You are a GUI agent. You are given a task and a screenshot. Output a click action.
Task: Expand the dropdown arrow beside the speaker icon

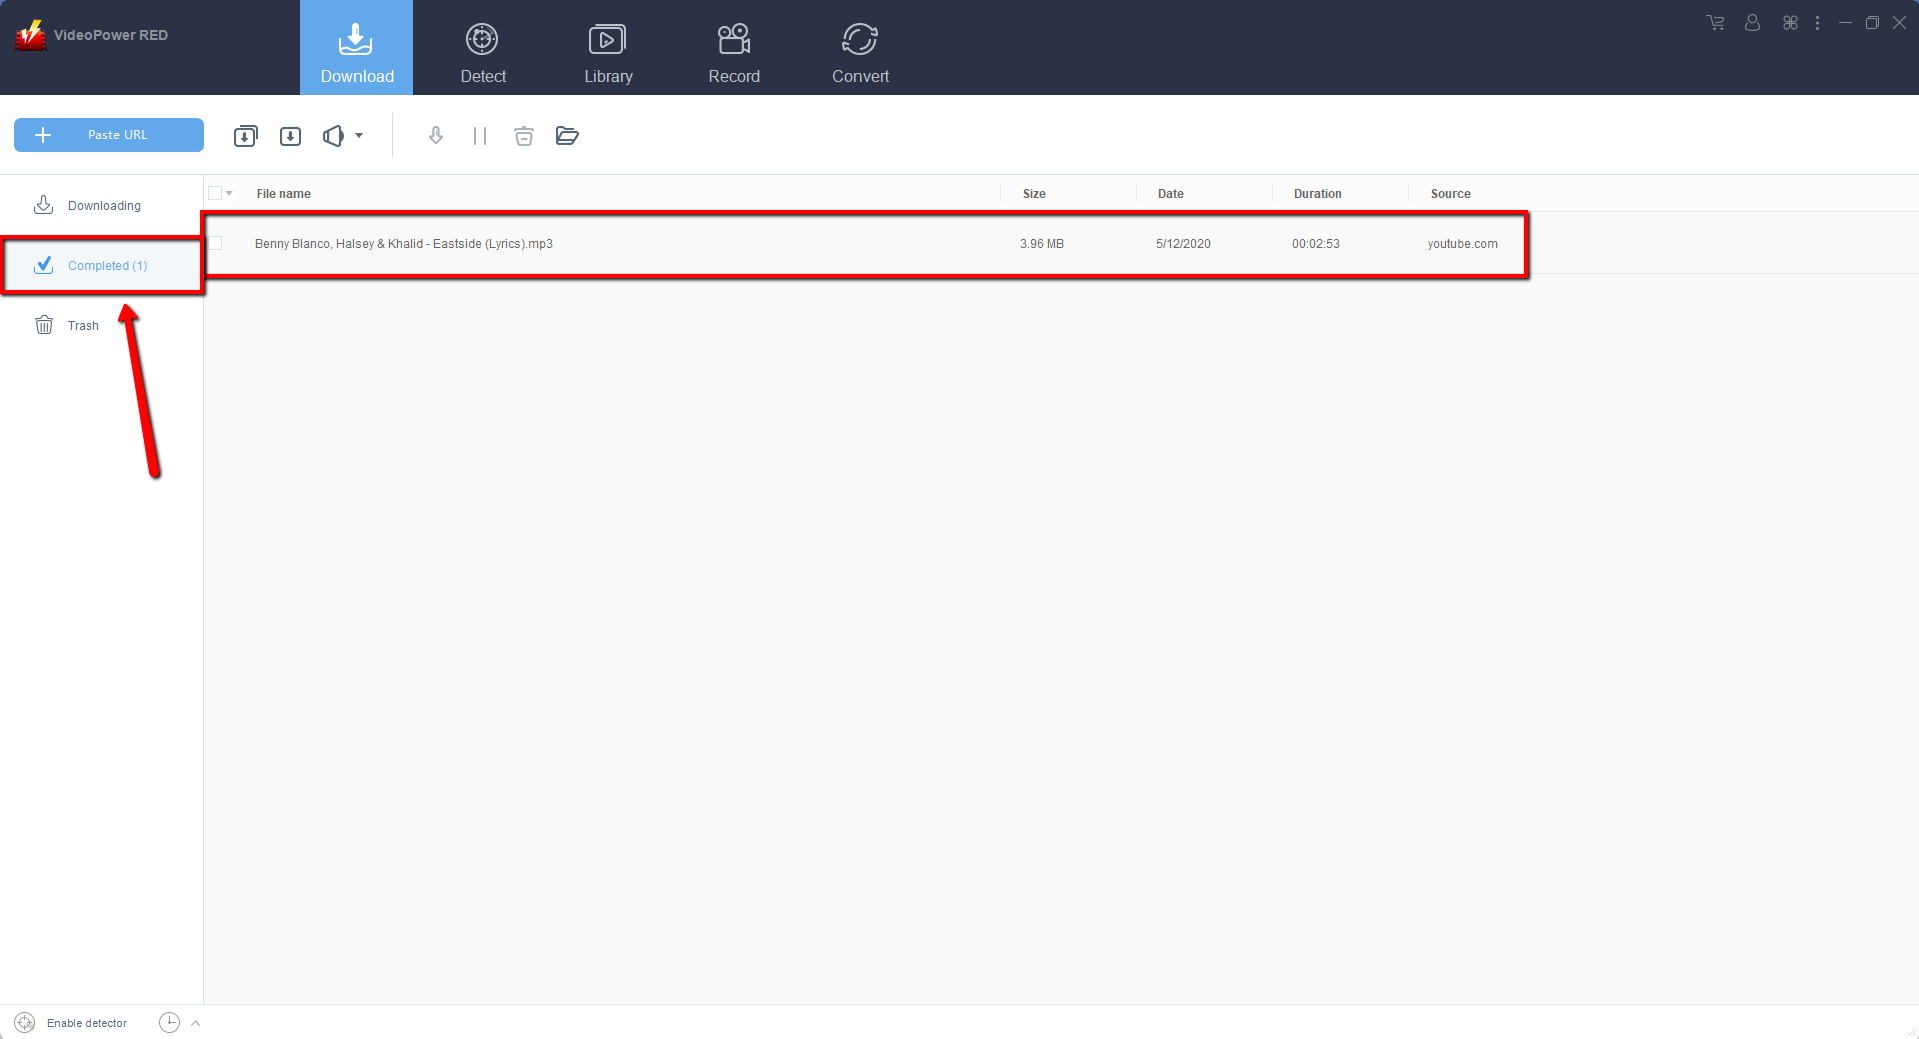tap(359, 136)
